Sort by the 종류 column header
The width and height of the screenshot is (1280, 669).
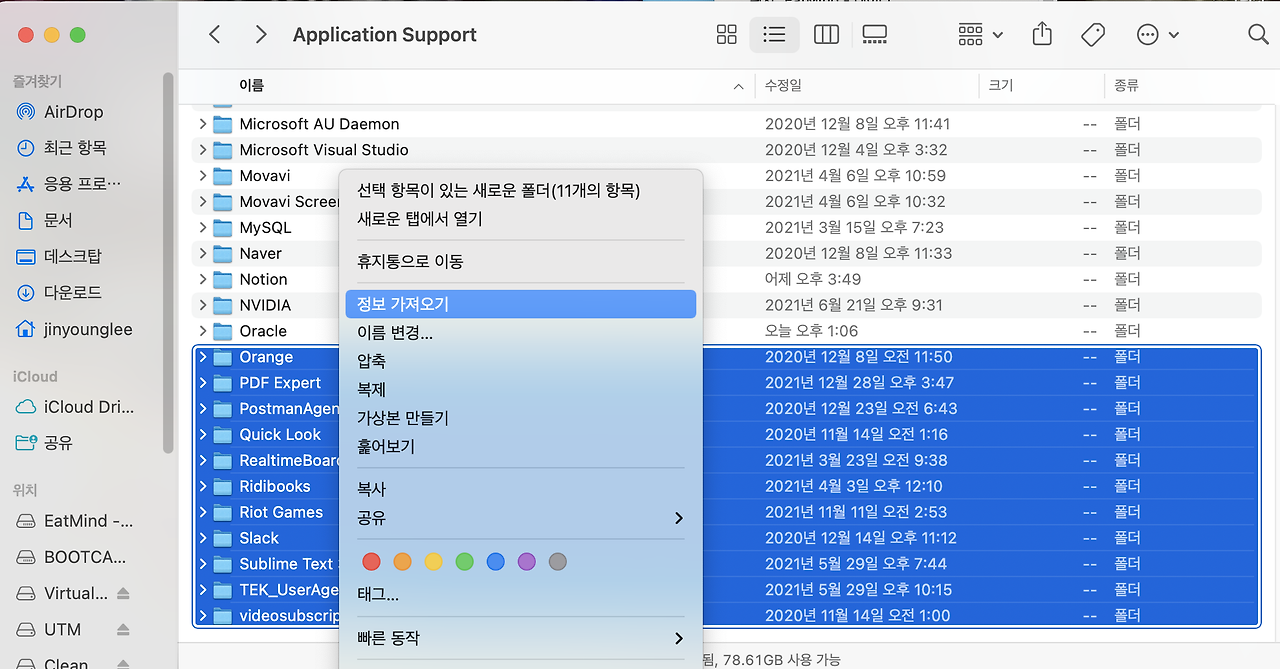[1184, 86]
